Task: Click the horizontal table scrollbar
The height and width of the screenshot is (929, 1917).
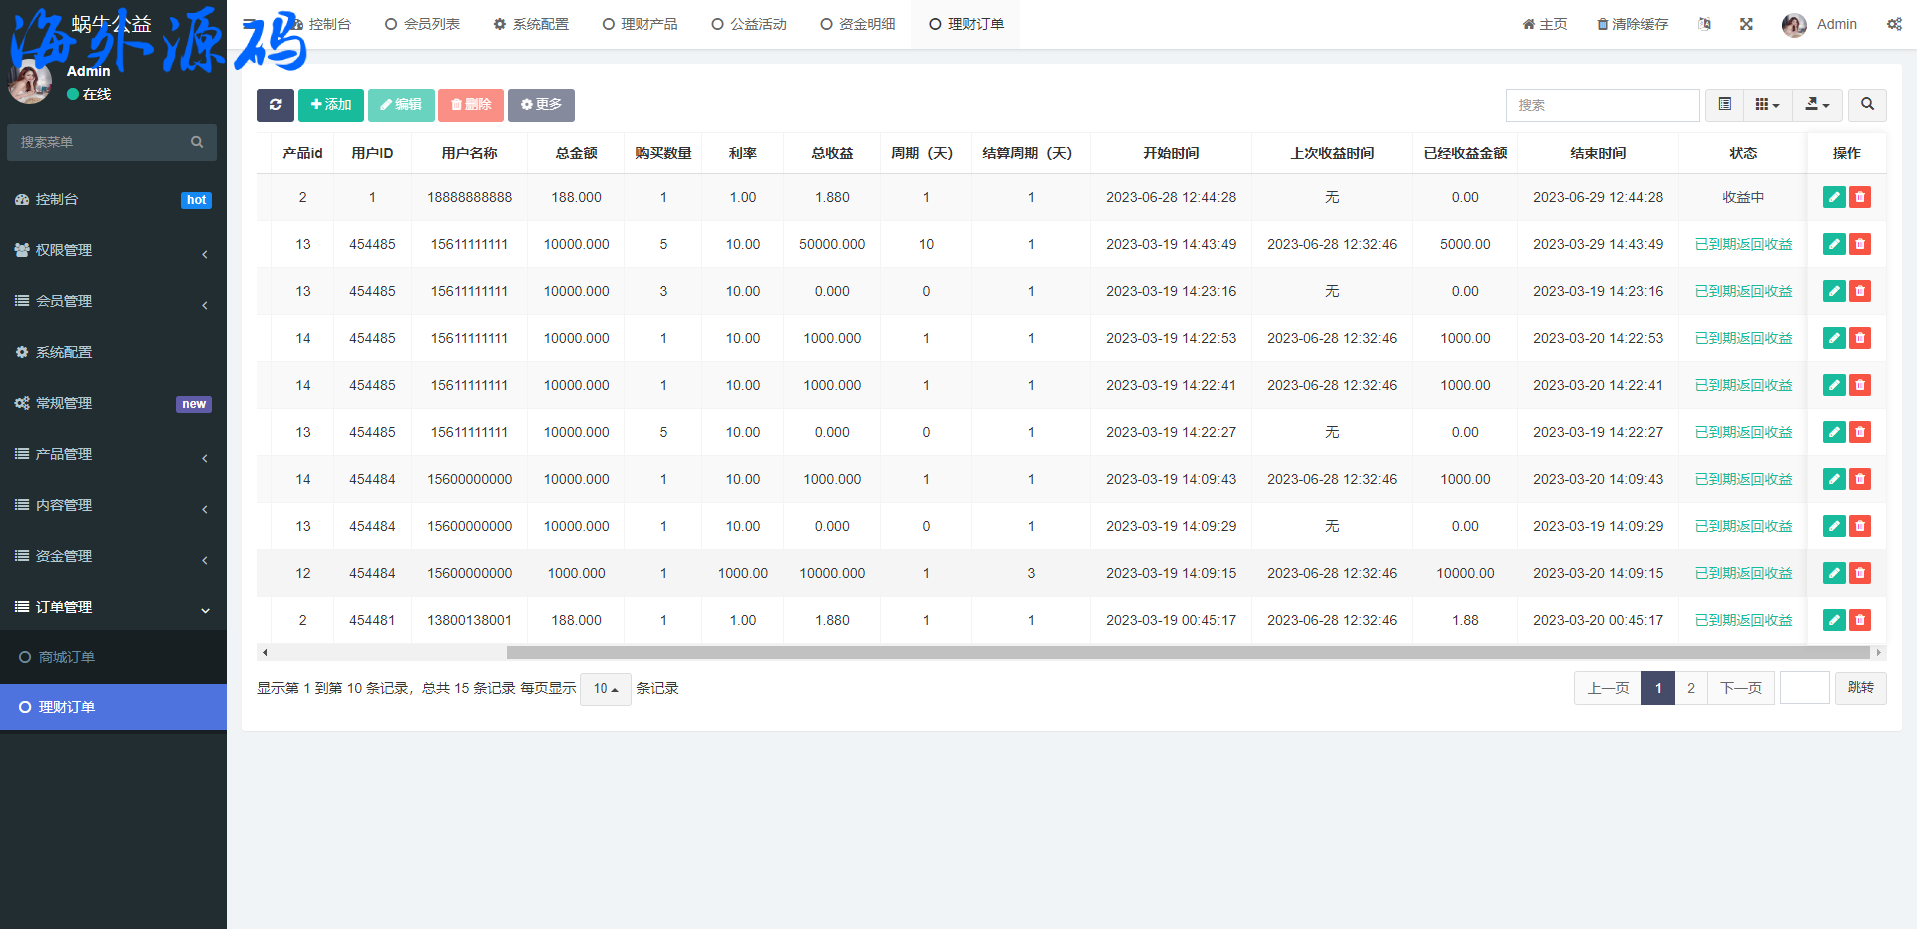Action: [x=1187, y=652]
